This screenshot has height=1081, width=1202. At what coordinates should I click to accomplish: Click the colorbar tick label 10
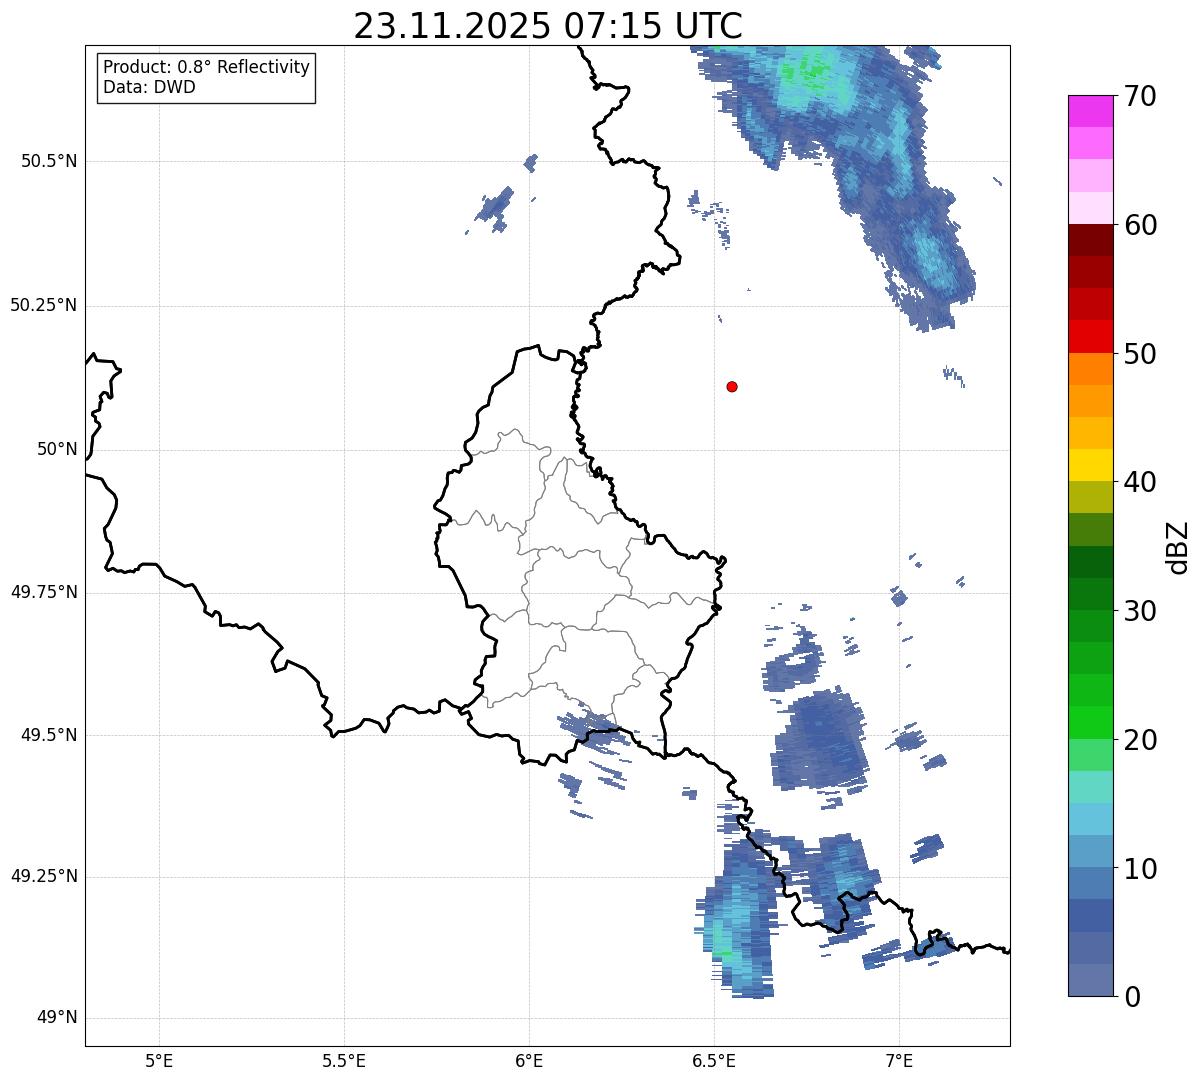[x=1140, y=869]
